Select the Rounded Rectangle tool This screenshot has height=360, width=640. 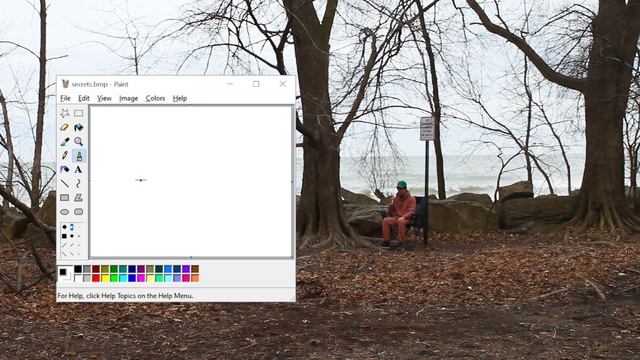(x=78, y=212)
